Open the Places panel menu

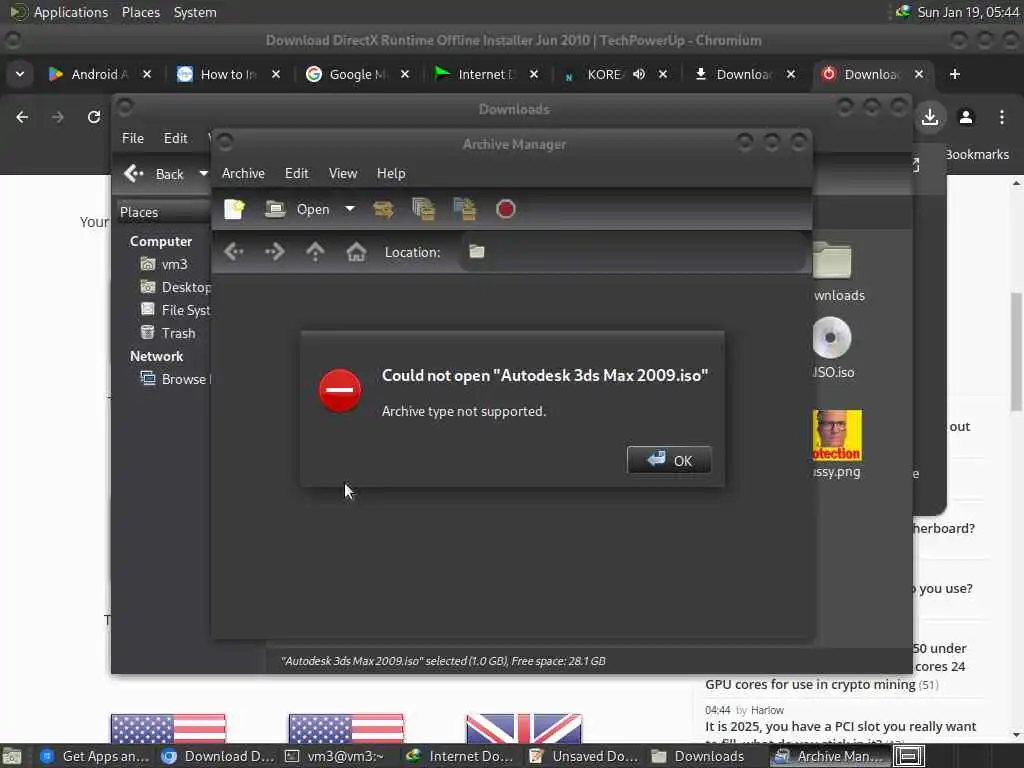(140, 12)
